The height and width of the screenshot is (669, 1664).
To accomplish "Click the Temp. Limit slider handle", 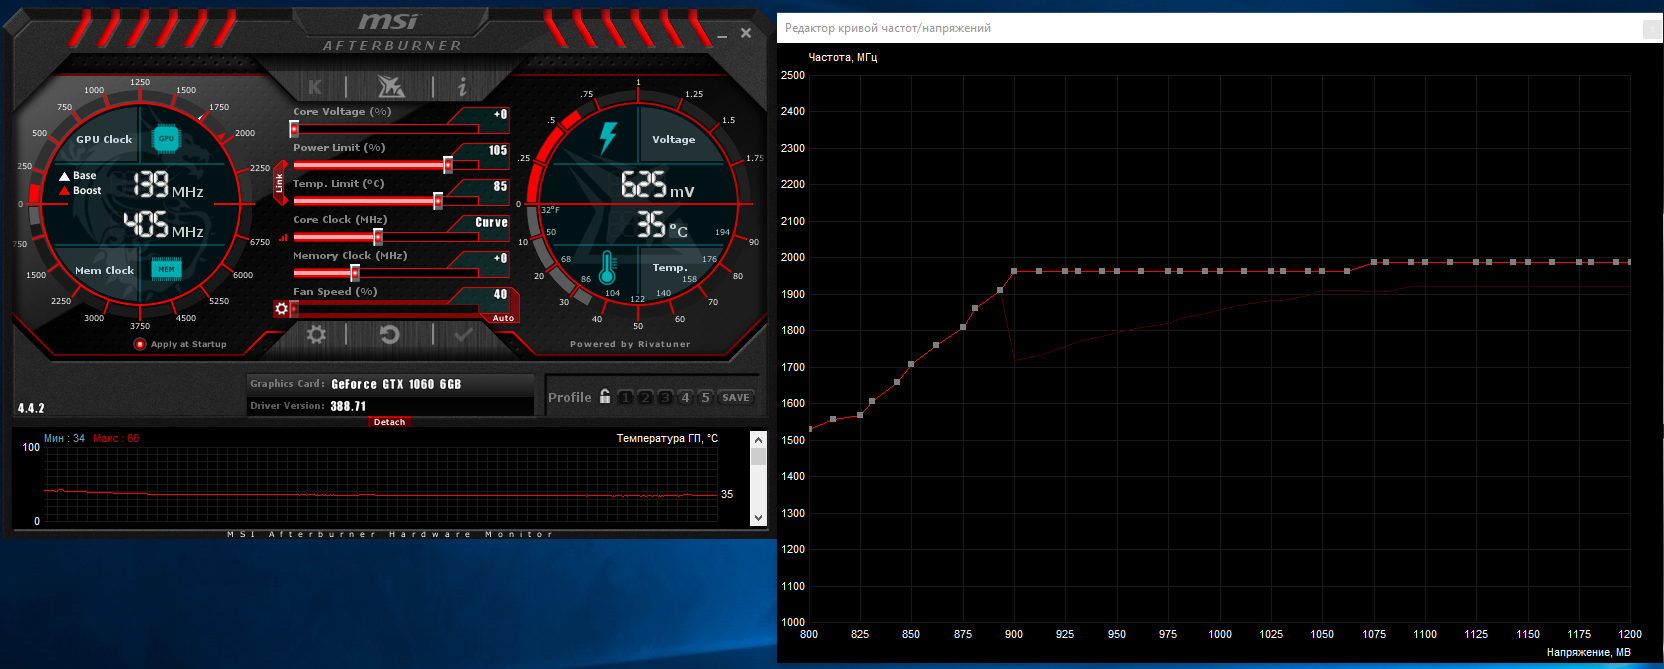I will click(438, 201).
